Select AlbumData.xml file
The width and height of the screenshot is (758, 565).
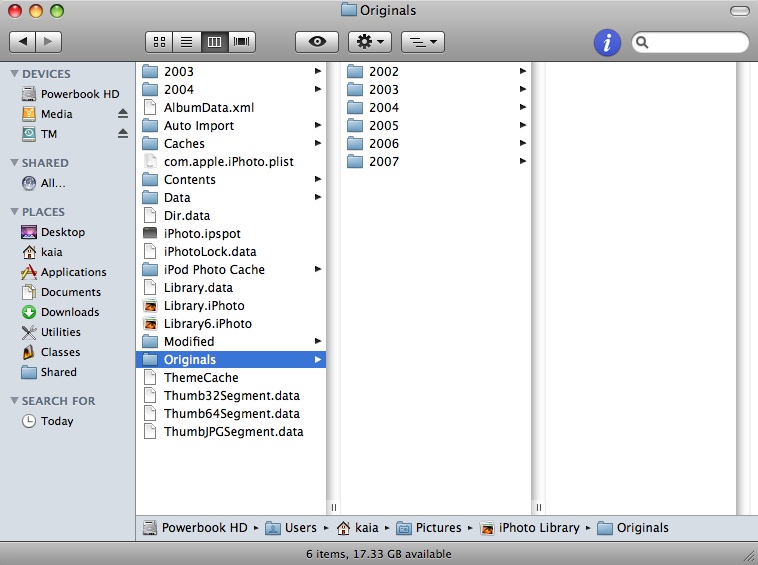coord(231,107)
